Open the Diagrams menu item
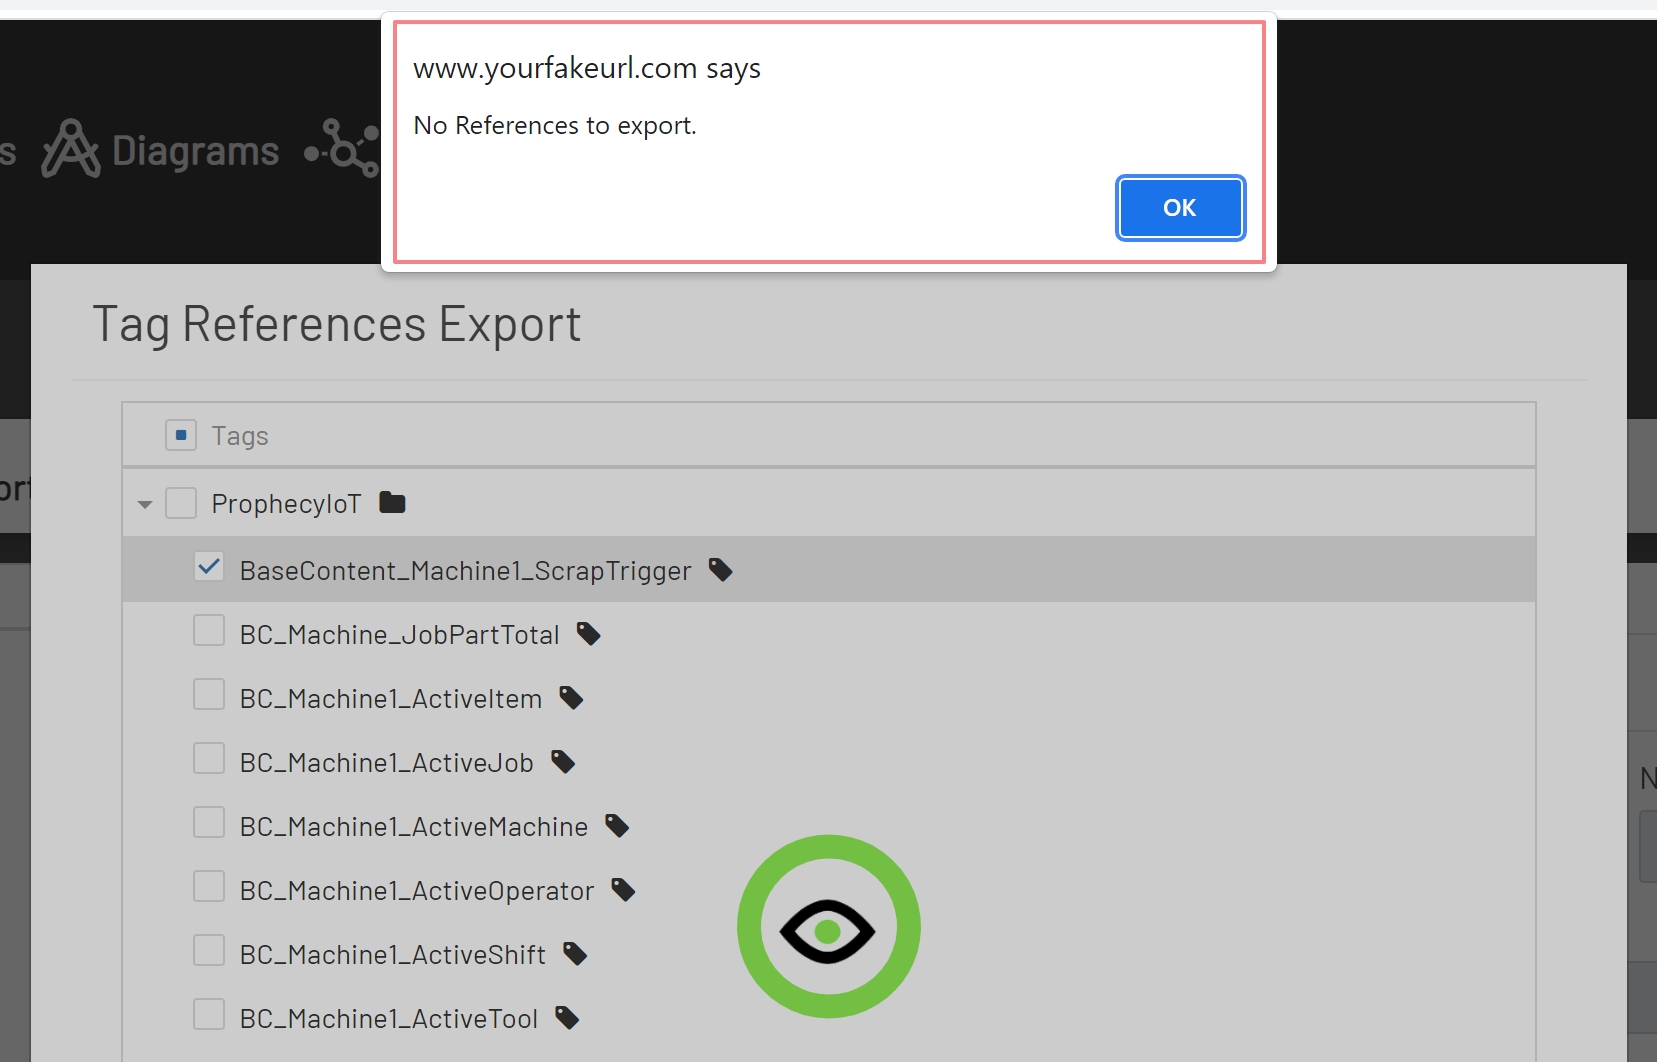 pyautogui.click(x=195, y=151)
